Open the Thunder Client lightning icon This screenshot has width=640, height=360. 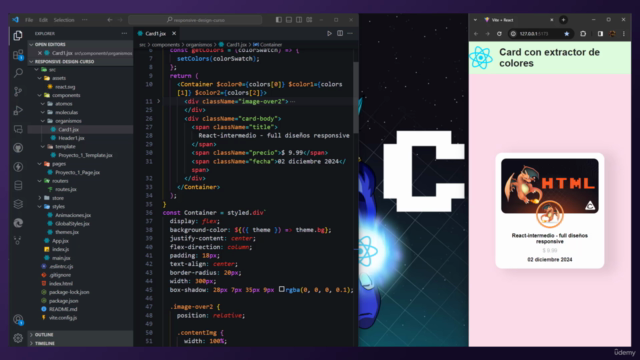[x=18, y=167]
